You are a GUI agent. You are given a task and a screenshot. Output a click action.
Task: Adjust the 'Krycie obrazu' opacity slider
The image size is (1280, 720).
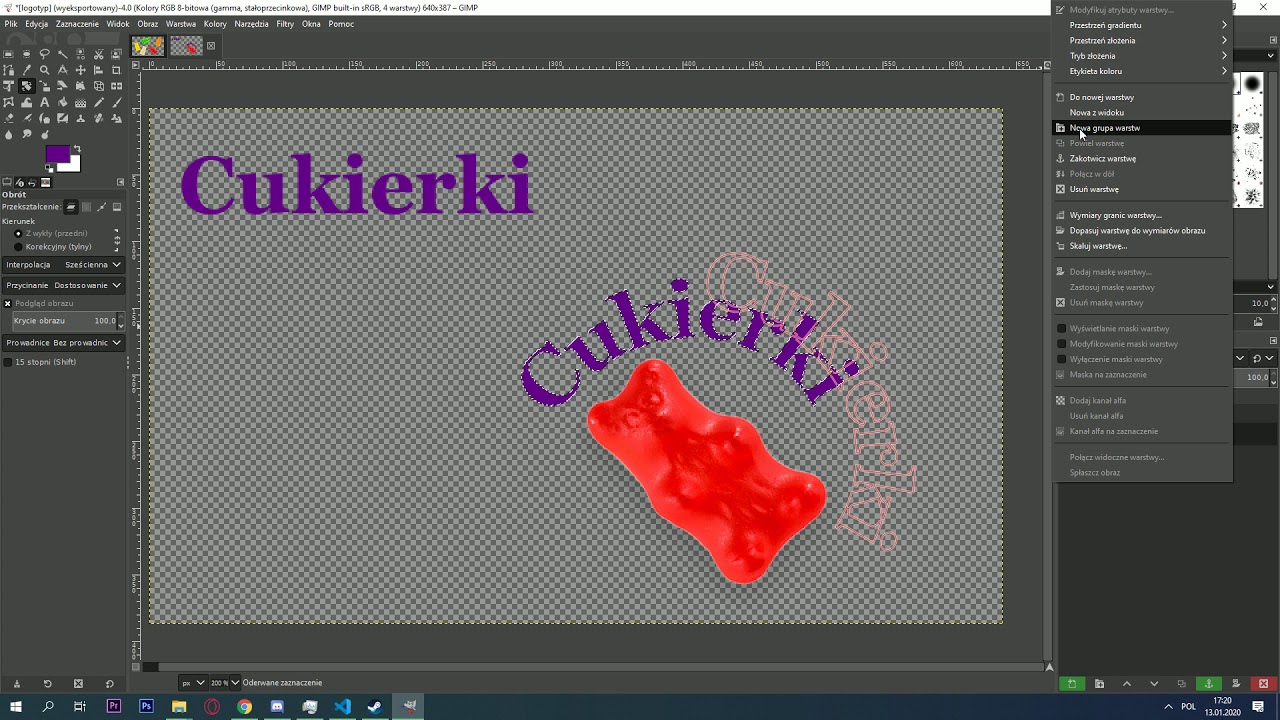pyautogui.click(x=69, y=321)
